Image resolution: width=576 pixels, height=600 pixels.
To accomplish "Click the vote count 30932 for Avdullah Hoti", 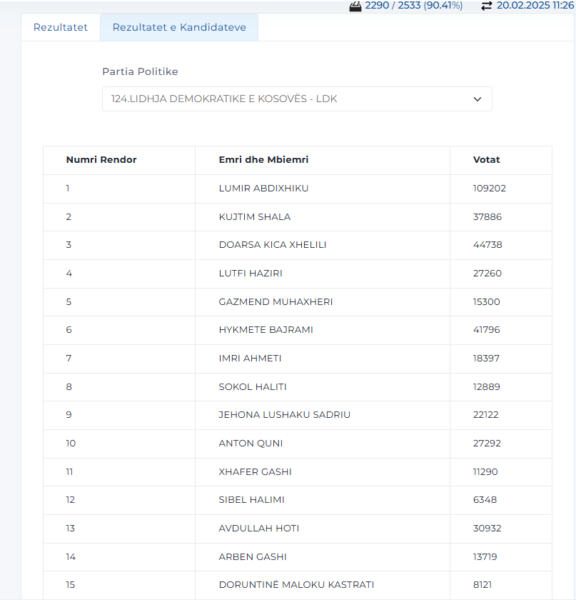I will 487,528.
